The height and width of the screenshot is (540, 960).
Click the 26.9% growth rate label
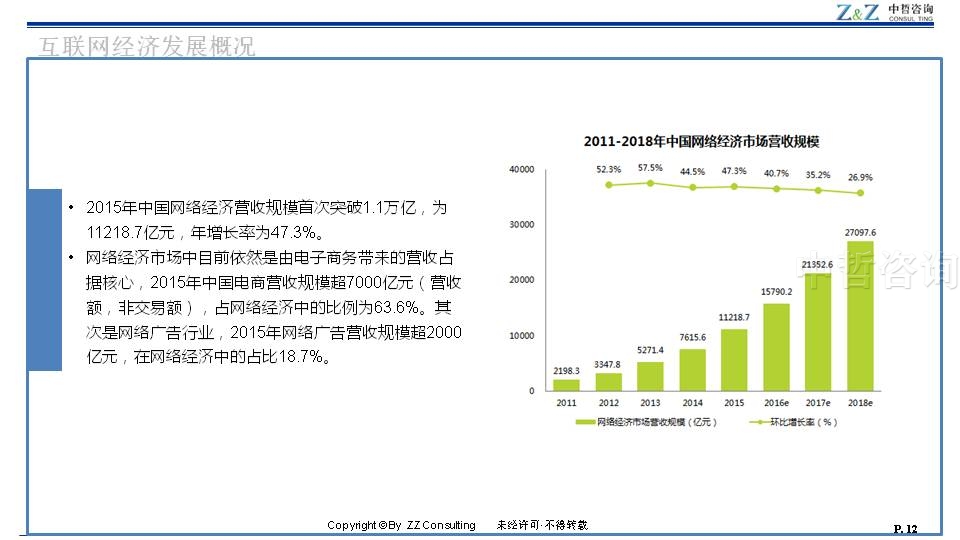tap(859, 177)
